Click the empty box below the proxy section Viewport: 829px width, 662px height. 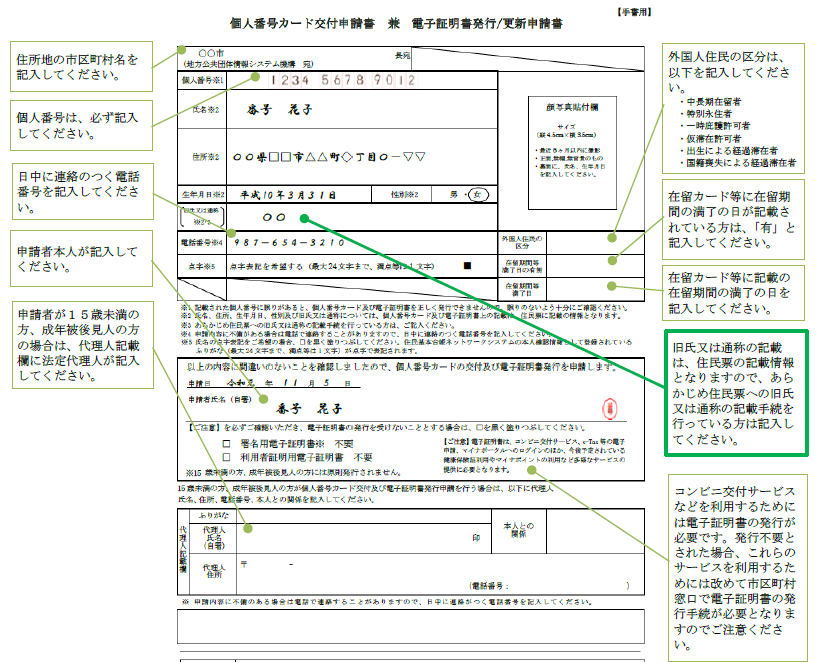[411, 627]
